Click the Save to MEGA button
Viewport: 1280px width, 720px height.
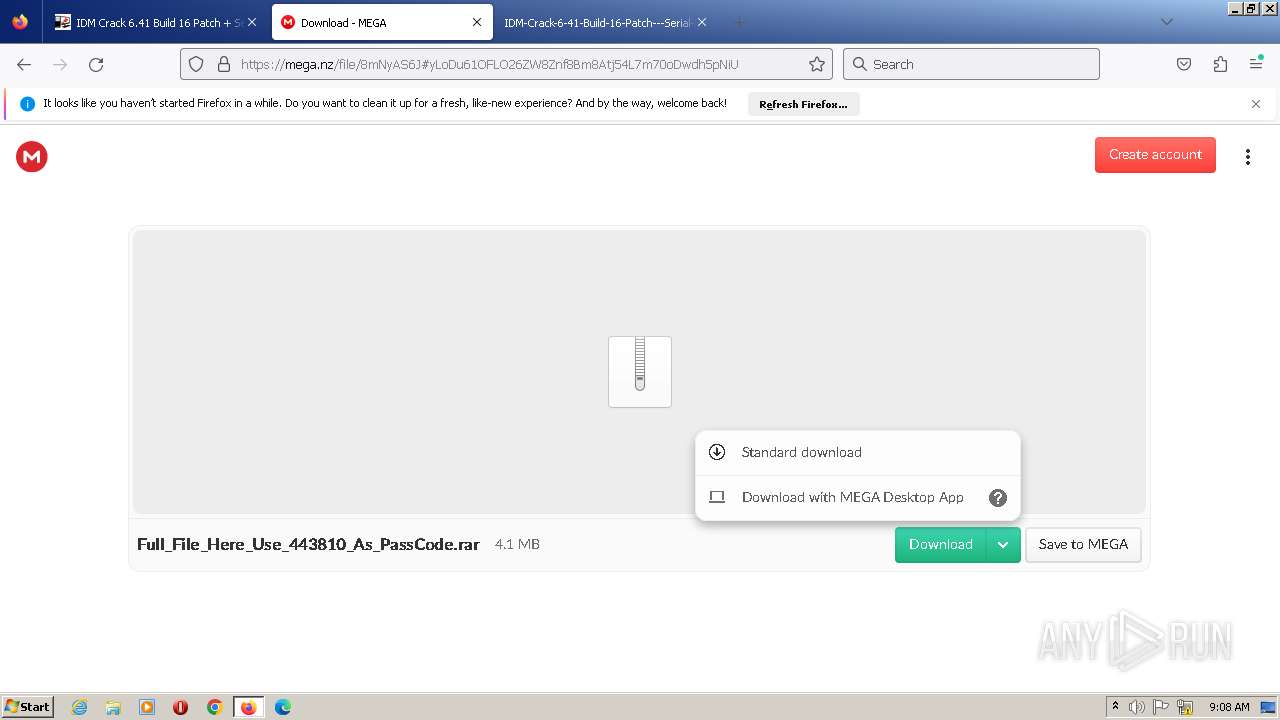coord(1083,545)
